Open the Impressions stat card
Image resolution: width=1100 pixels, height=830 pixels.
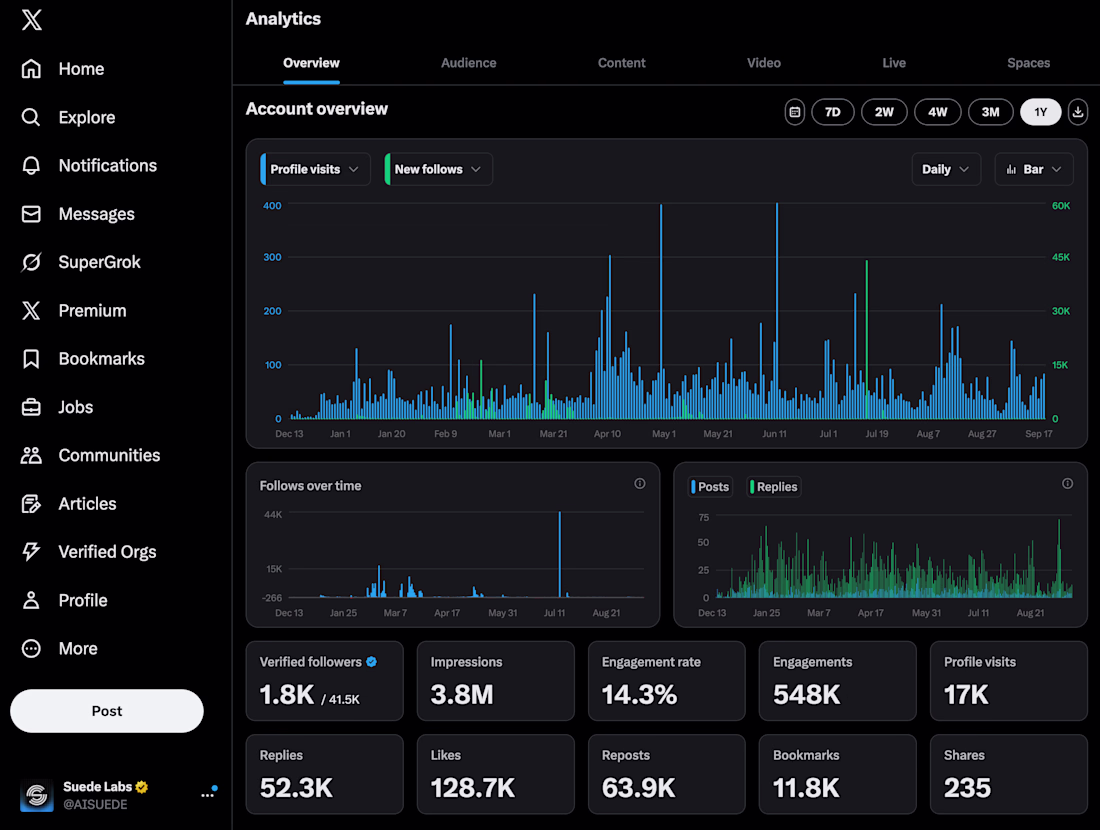coord(495,681)
